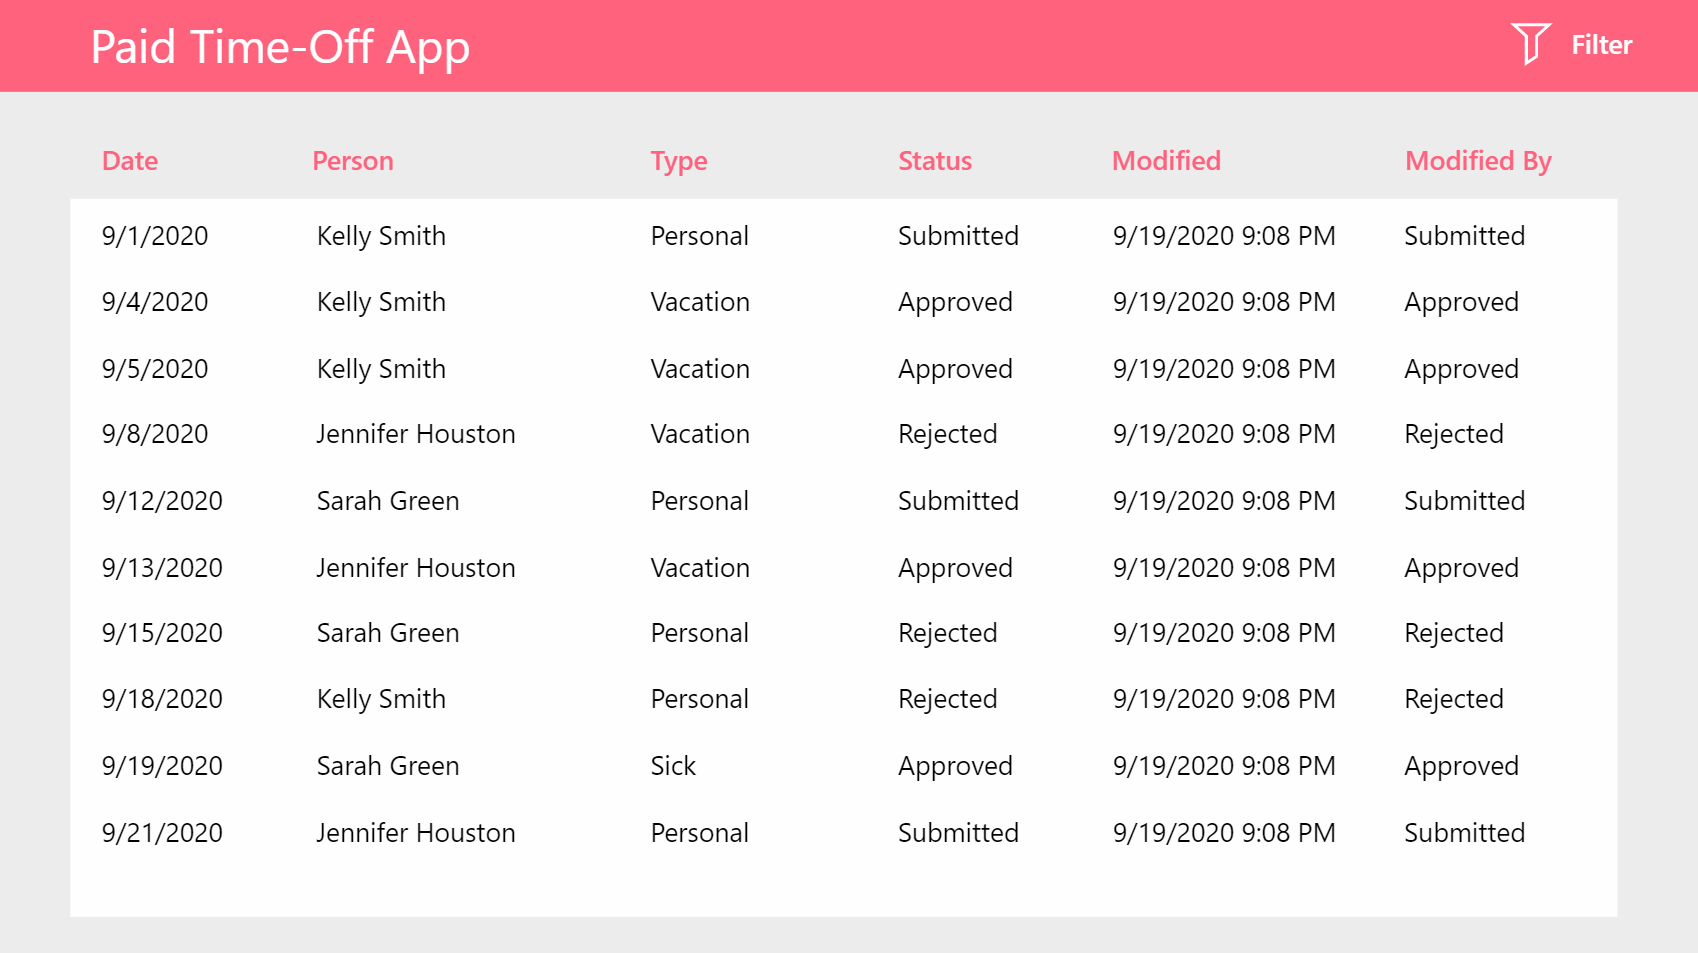Sort using the Modified By column
The width and height of the screenshot is (1698, 953).
click(1477, 160)
